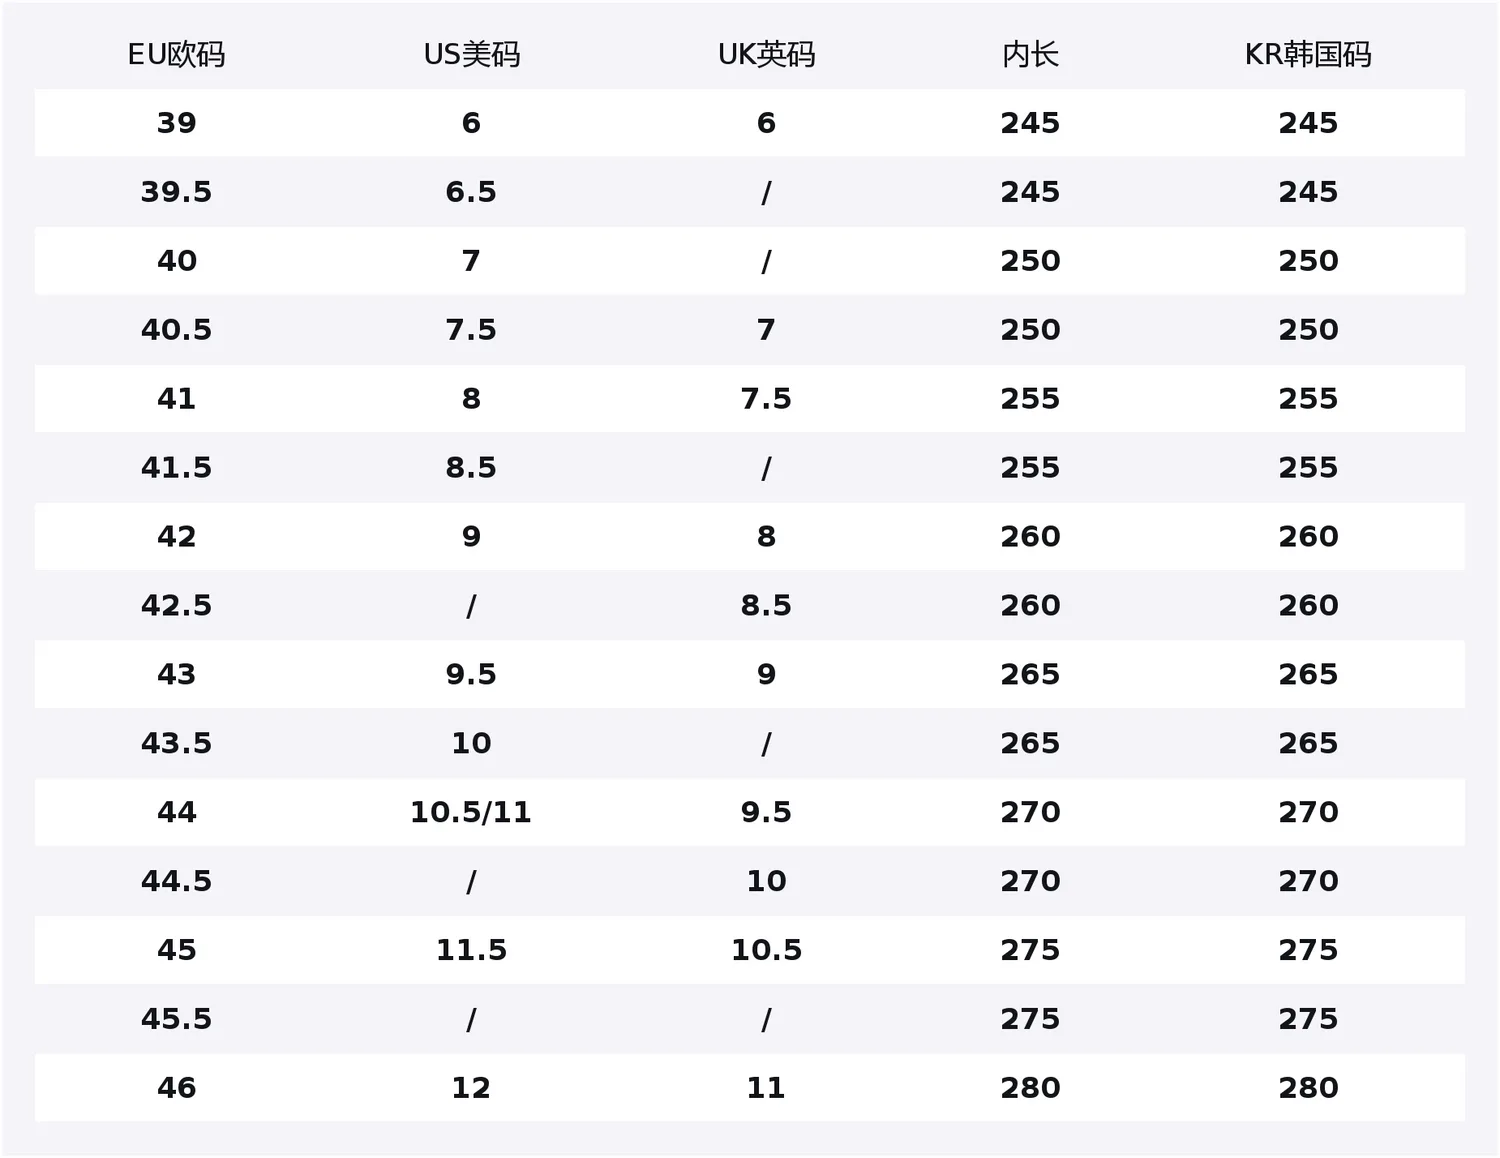Select EU size 40.5 cell
1500x1158 pixels.
[x=176, y=330]
